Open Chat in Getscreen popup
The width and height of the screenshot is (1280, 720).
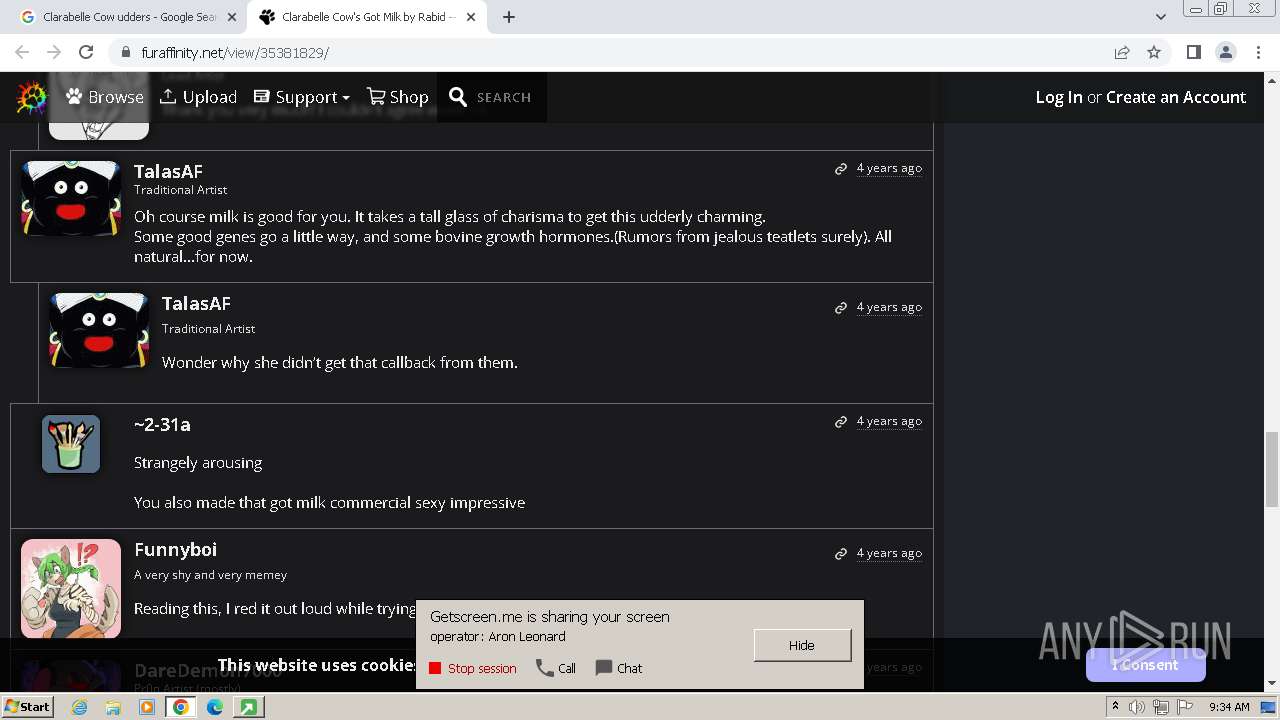(619, 668)
